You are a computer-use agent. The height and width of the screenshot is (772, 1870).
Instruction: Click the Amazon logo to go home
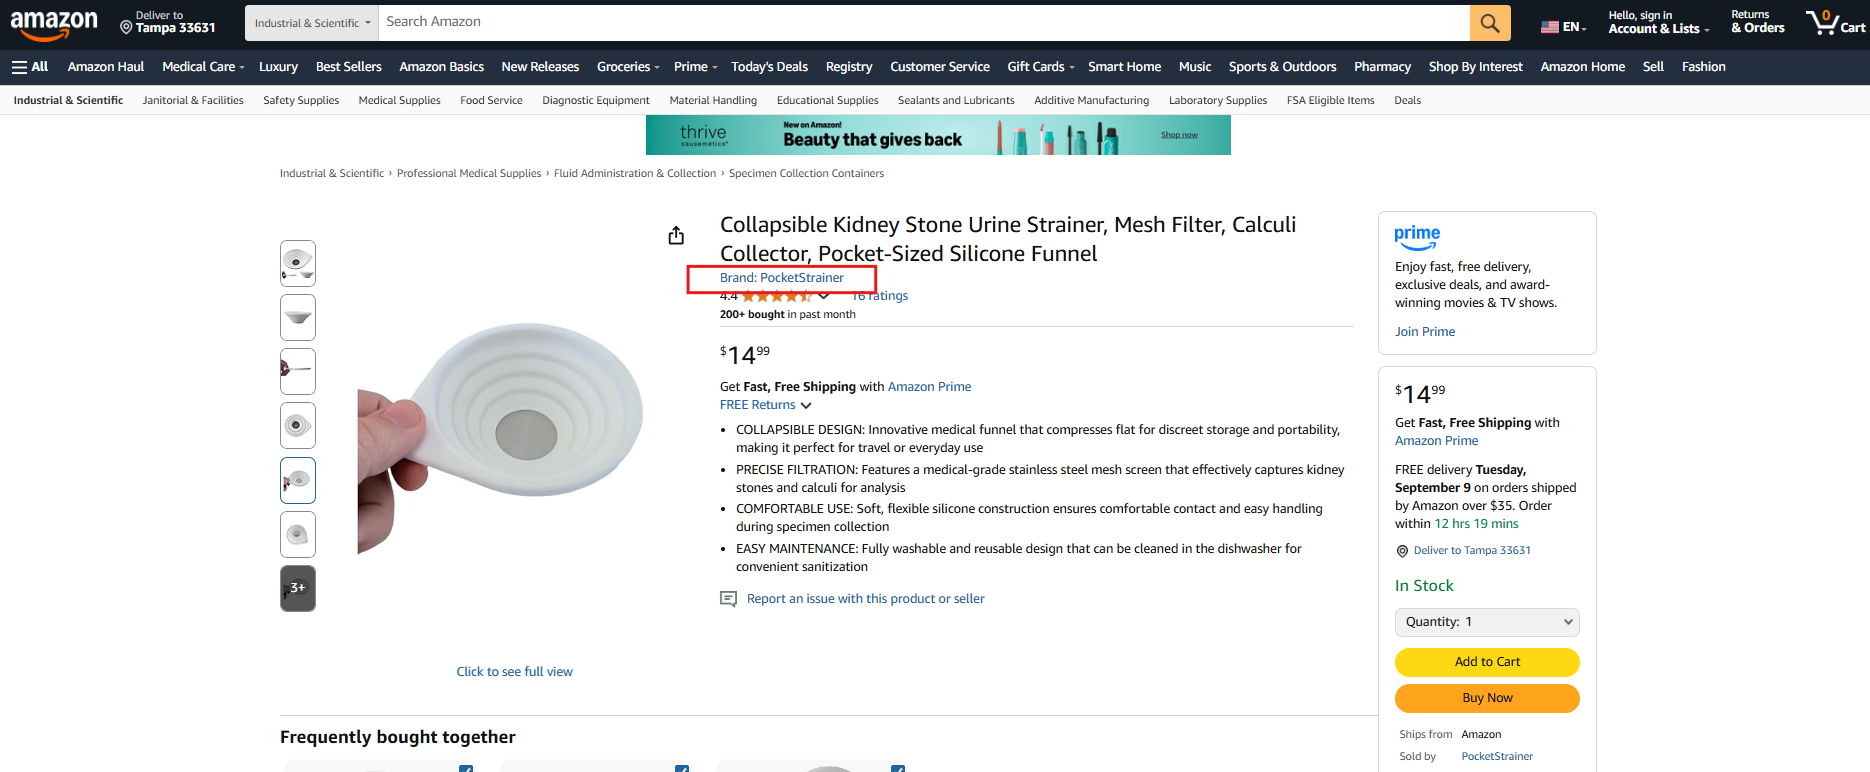pyautogui.click(x=54, y=24)
